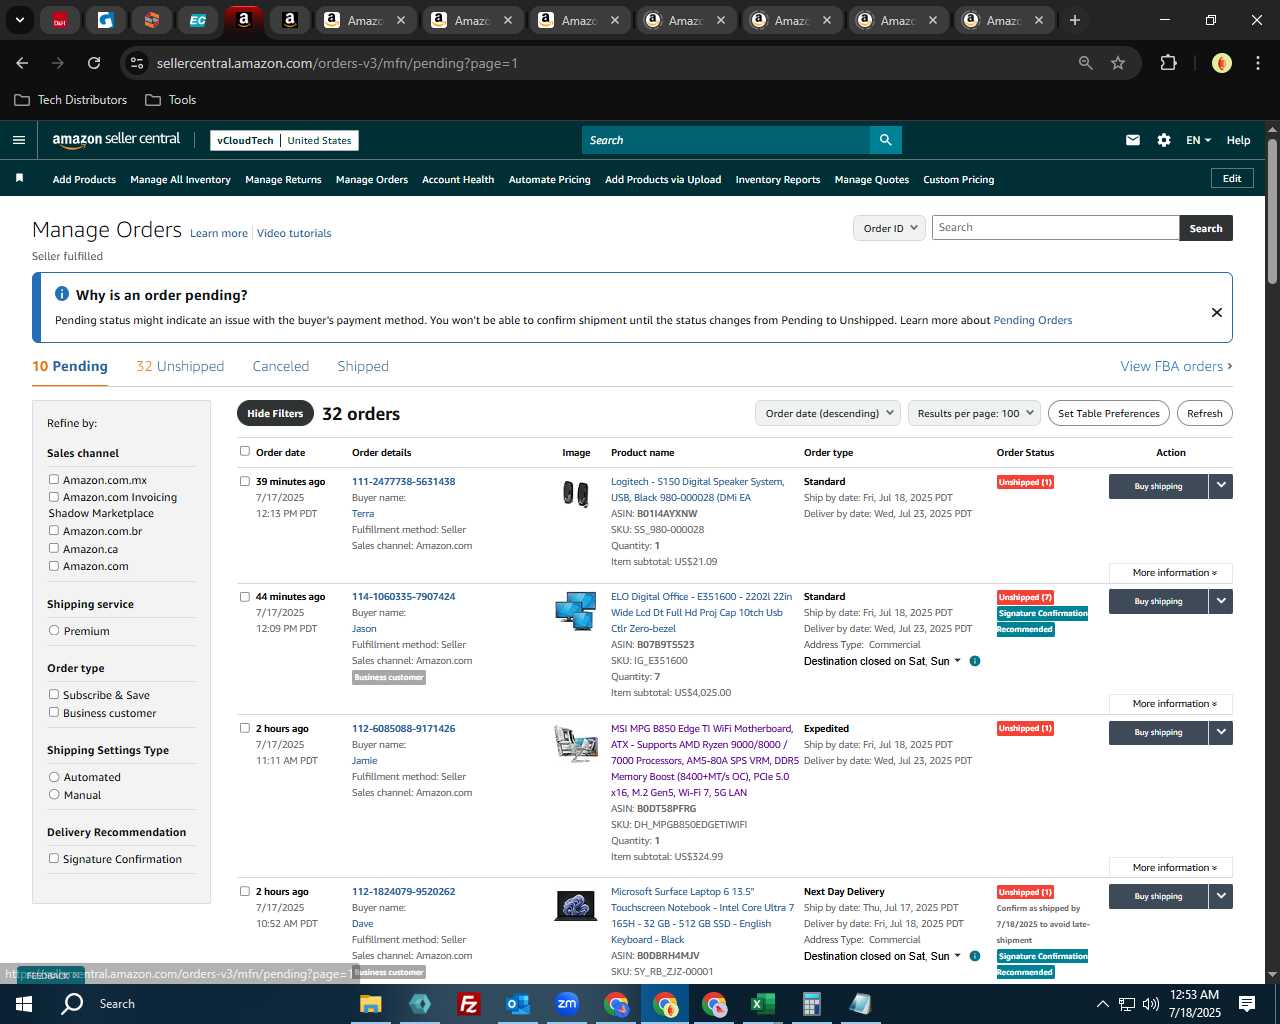
Task: Click the info icon in pending banner
Action: pyautogui.click(x=62, y=294)
